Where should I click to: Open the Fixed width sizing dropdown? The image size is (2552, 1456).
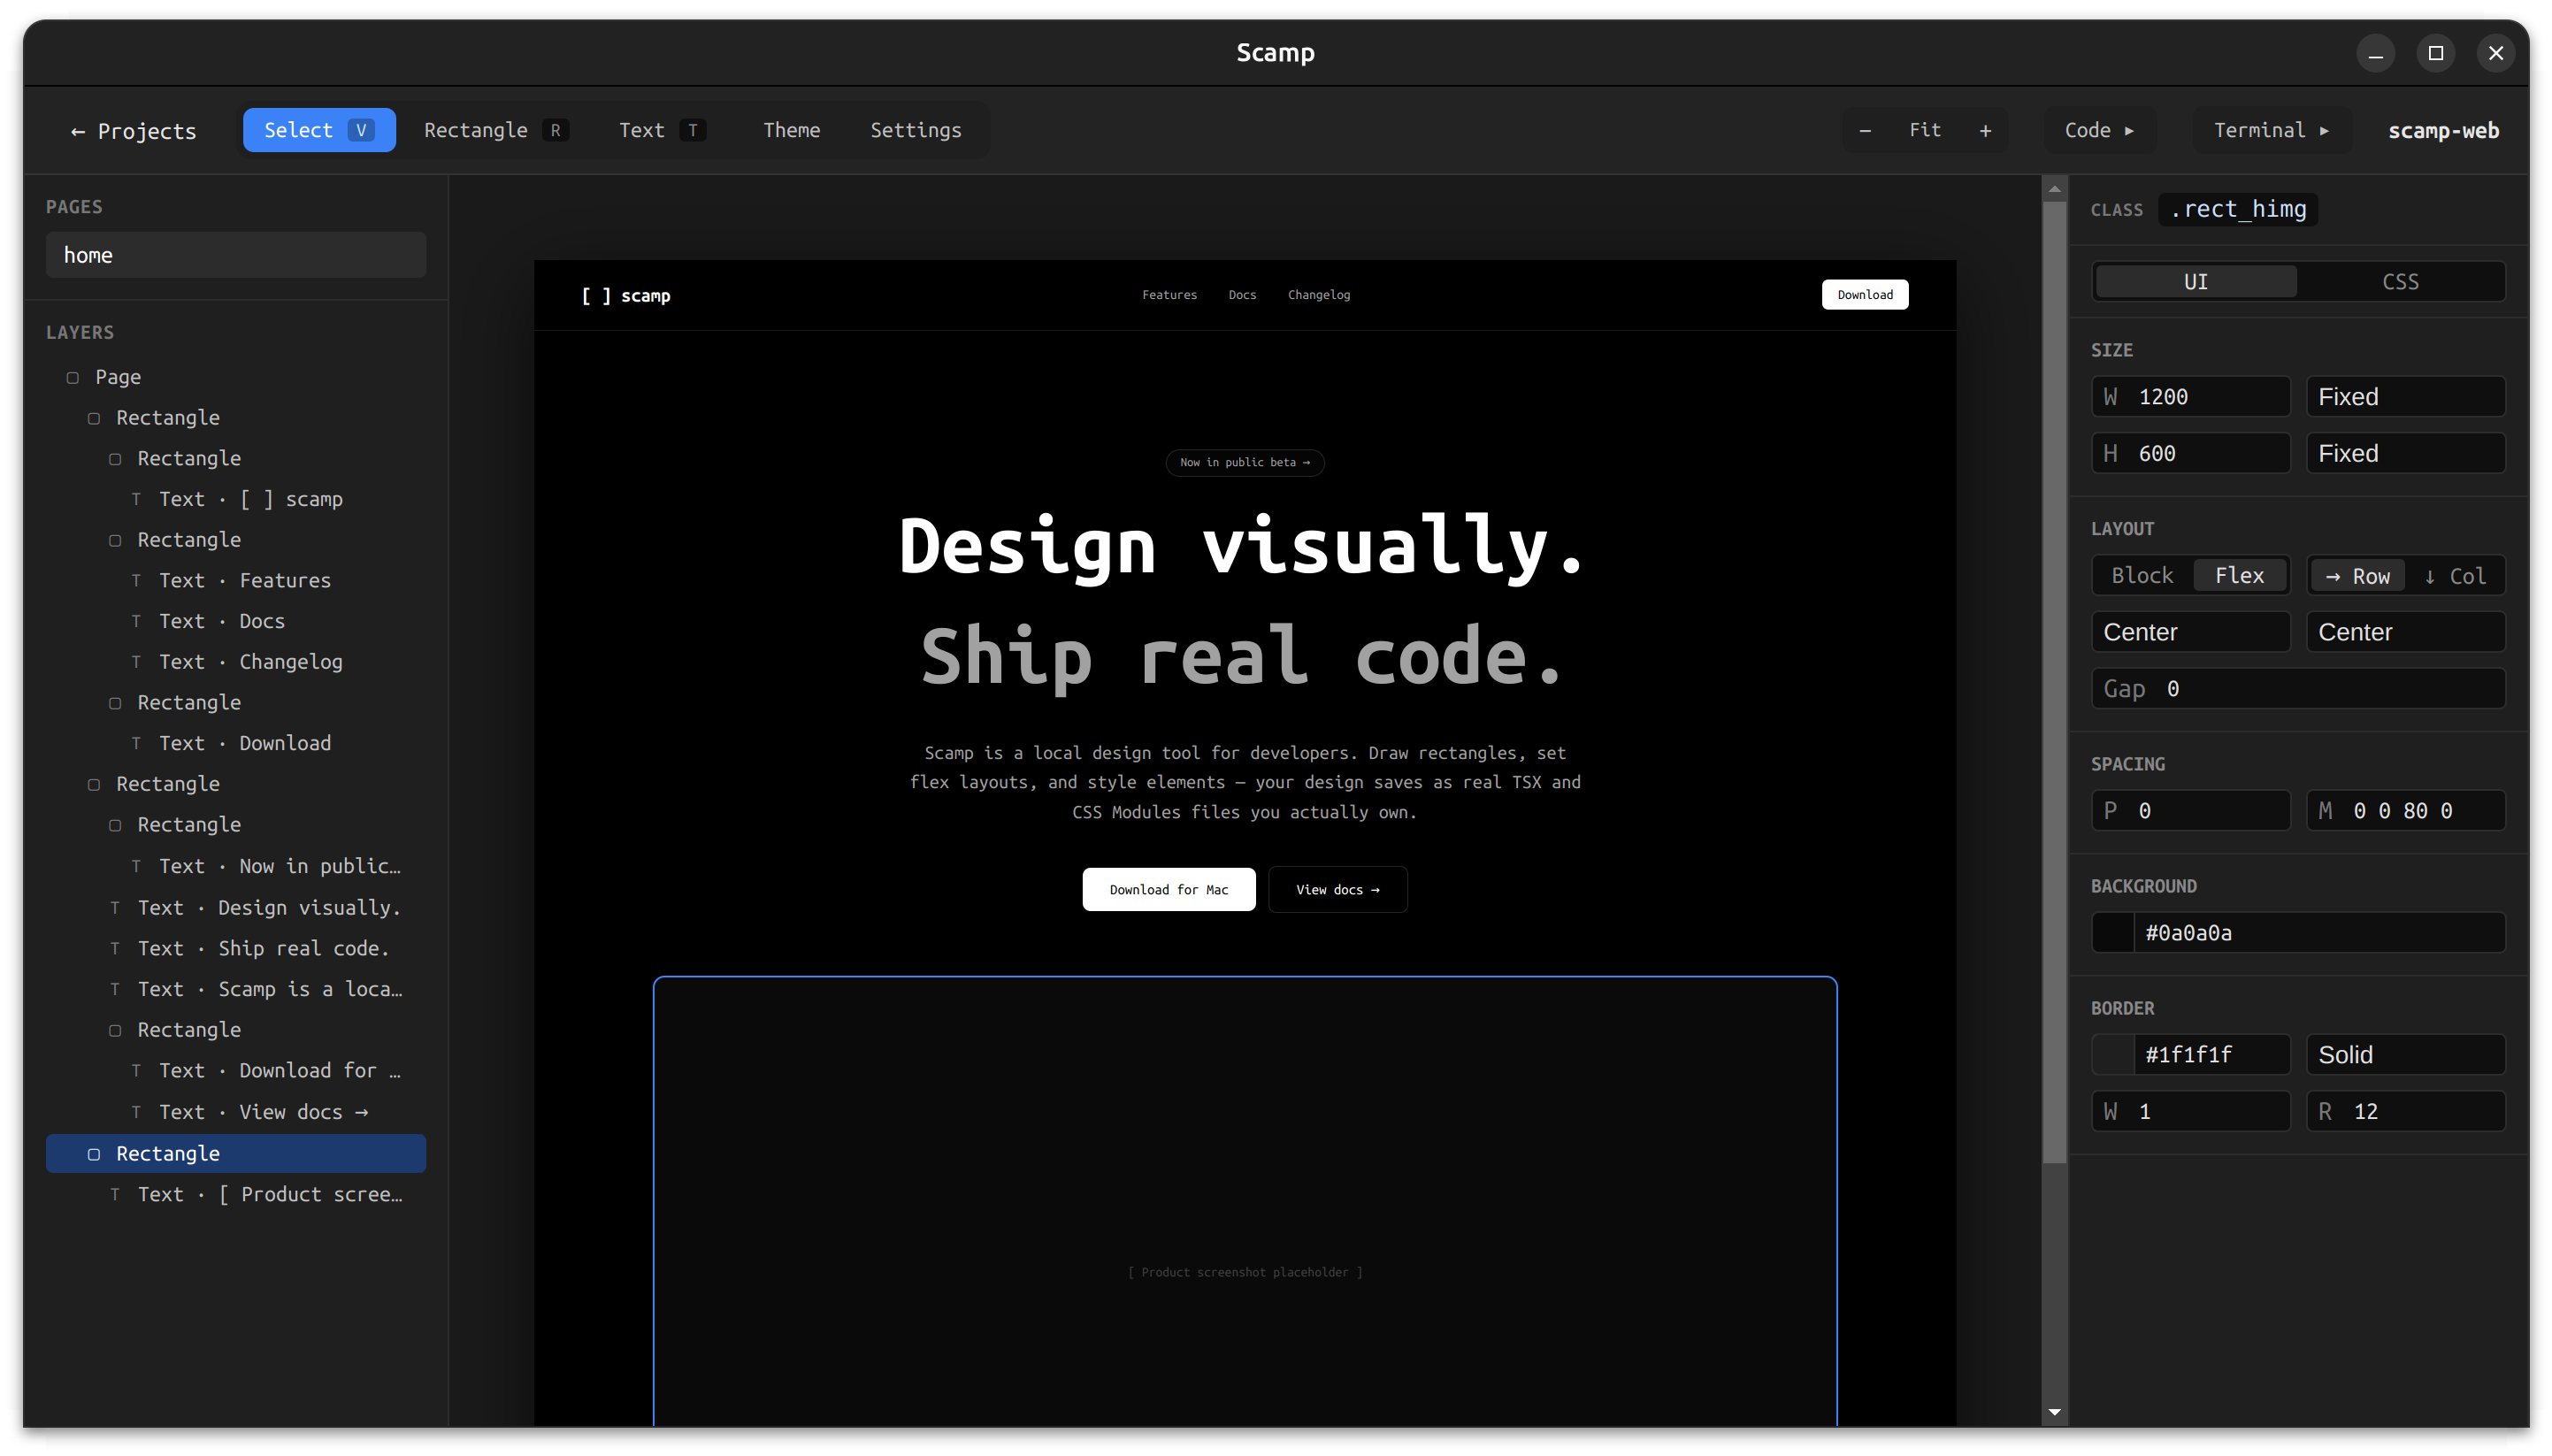[x=2404, y=396]
